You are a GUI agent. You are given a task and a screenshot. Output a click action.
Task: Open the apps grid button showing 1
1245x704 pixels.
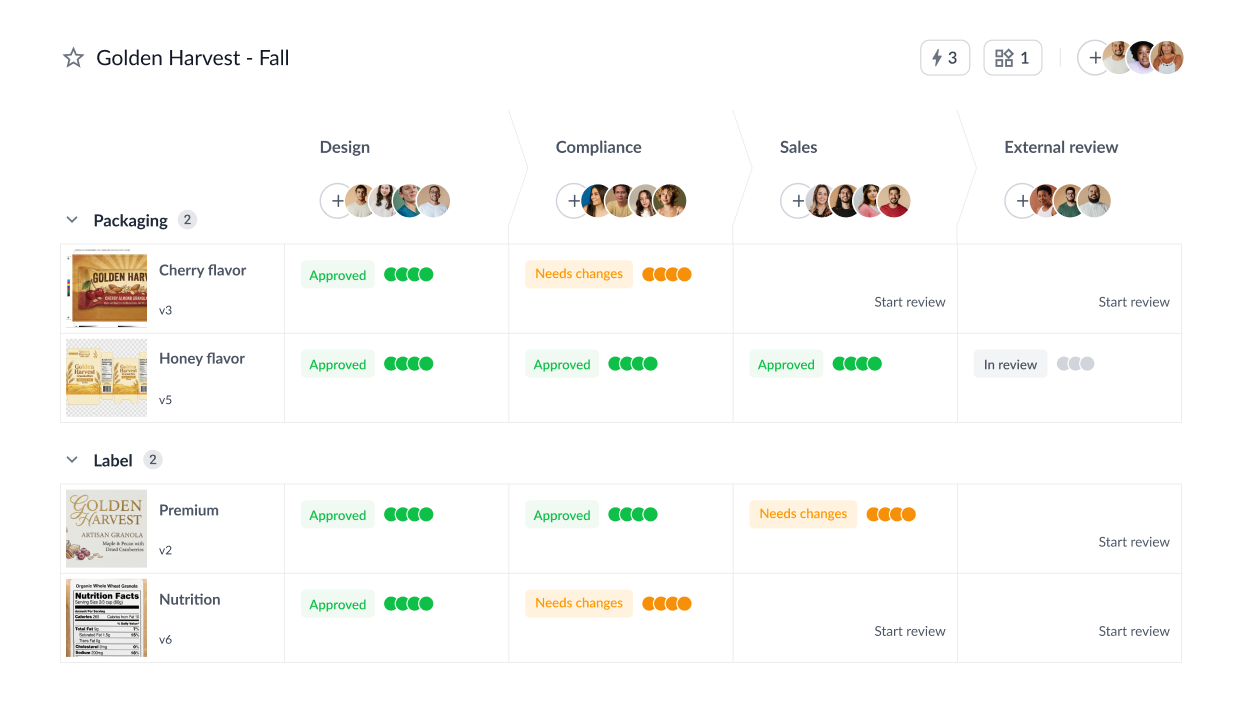point(1013,58)
